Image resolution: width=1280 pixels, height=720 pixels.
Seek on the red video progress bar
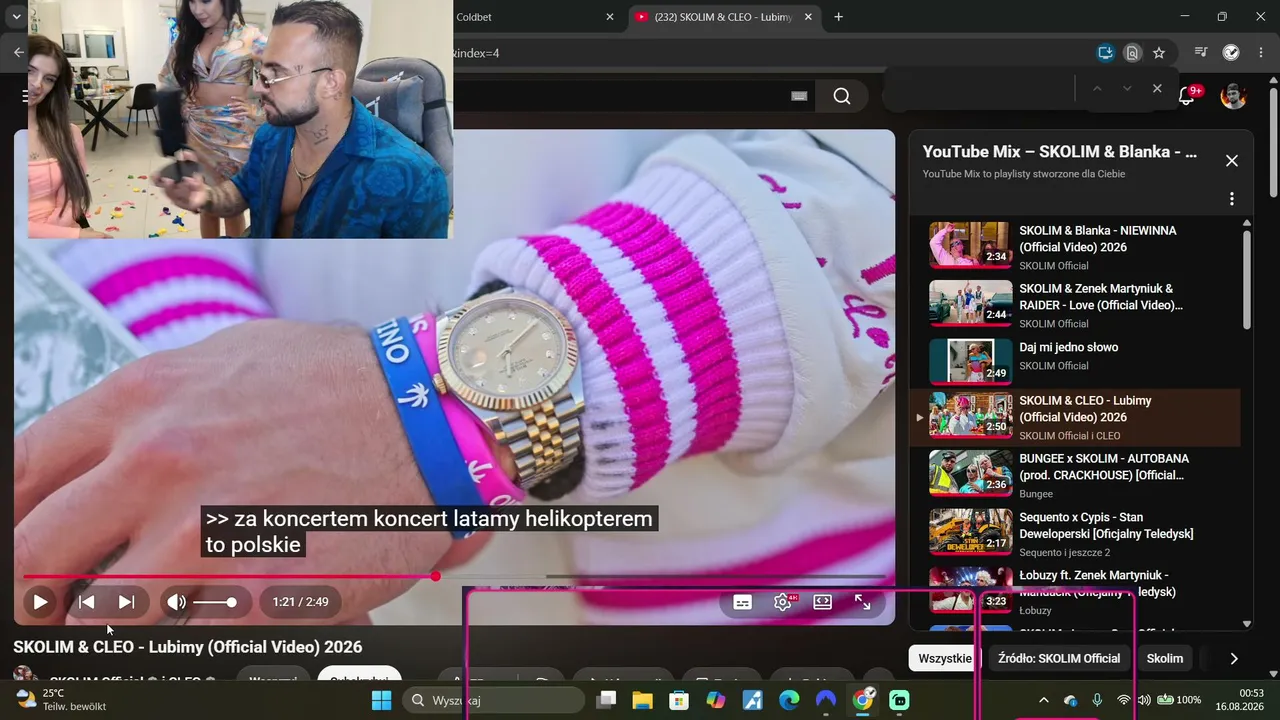(454, 577)
